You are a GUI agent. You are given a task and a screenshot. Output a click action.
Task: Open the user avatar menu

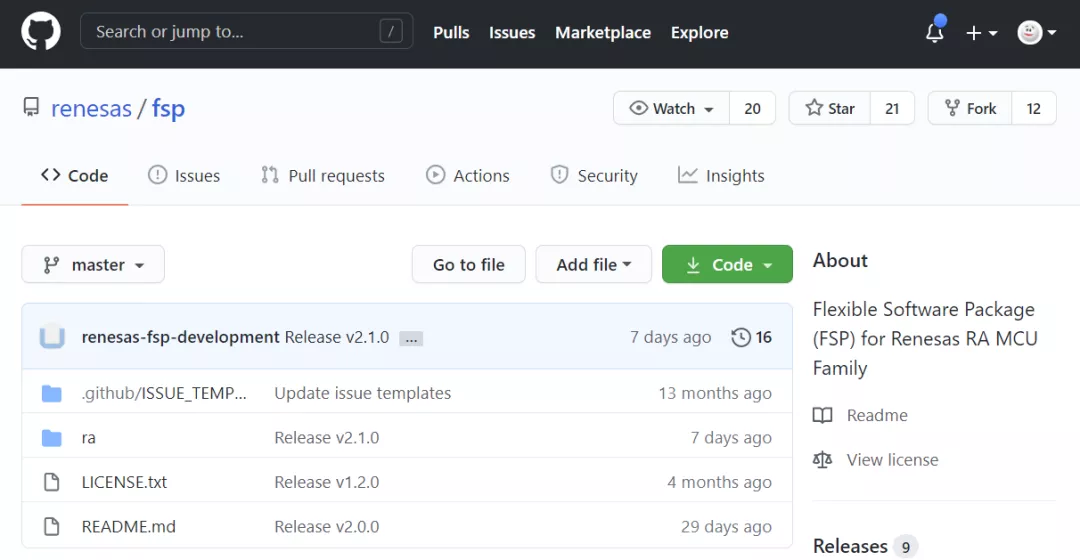tap(1037, 32)
